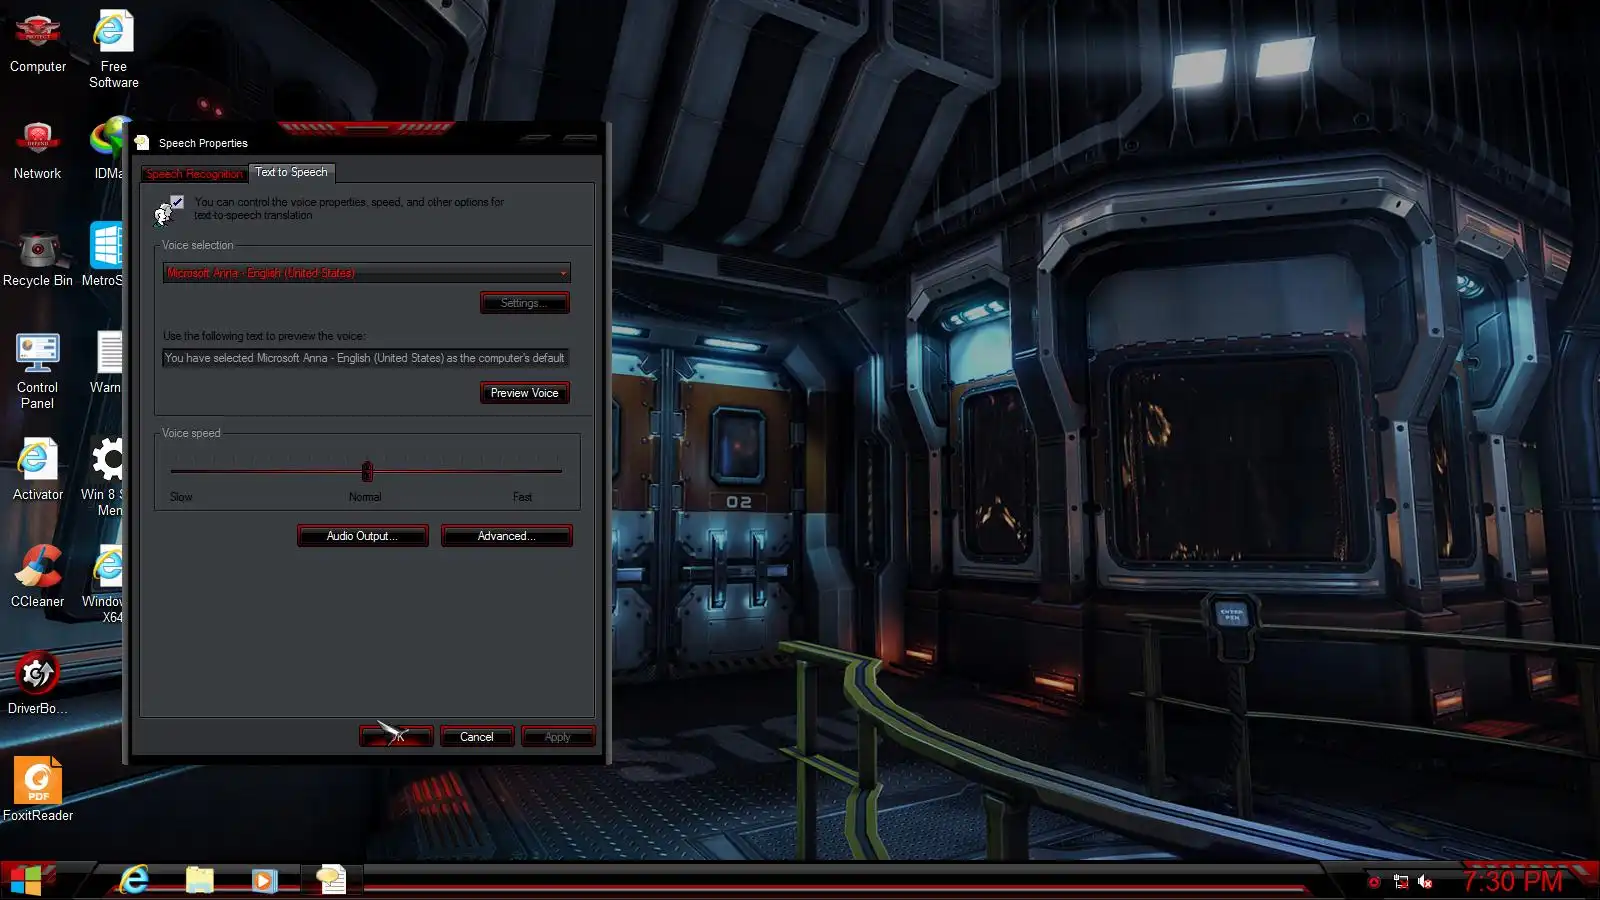
Task: Select the Windows X64 shortcut icon
Action: tap(104, 584)
